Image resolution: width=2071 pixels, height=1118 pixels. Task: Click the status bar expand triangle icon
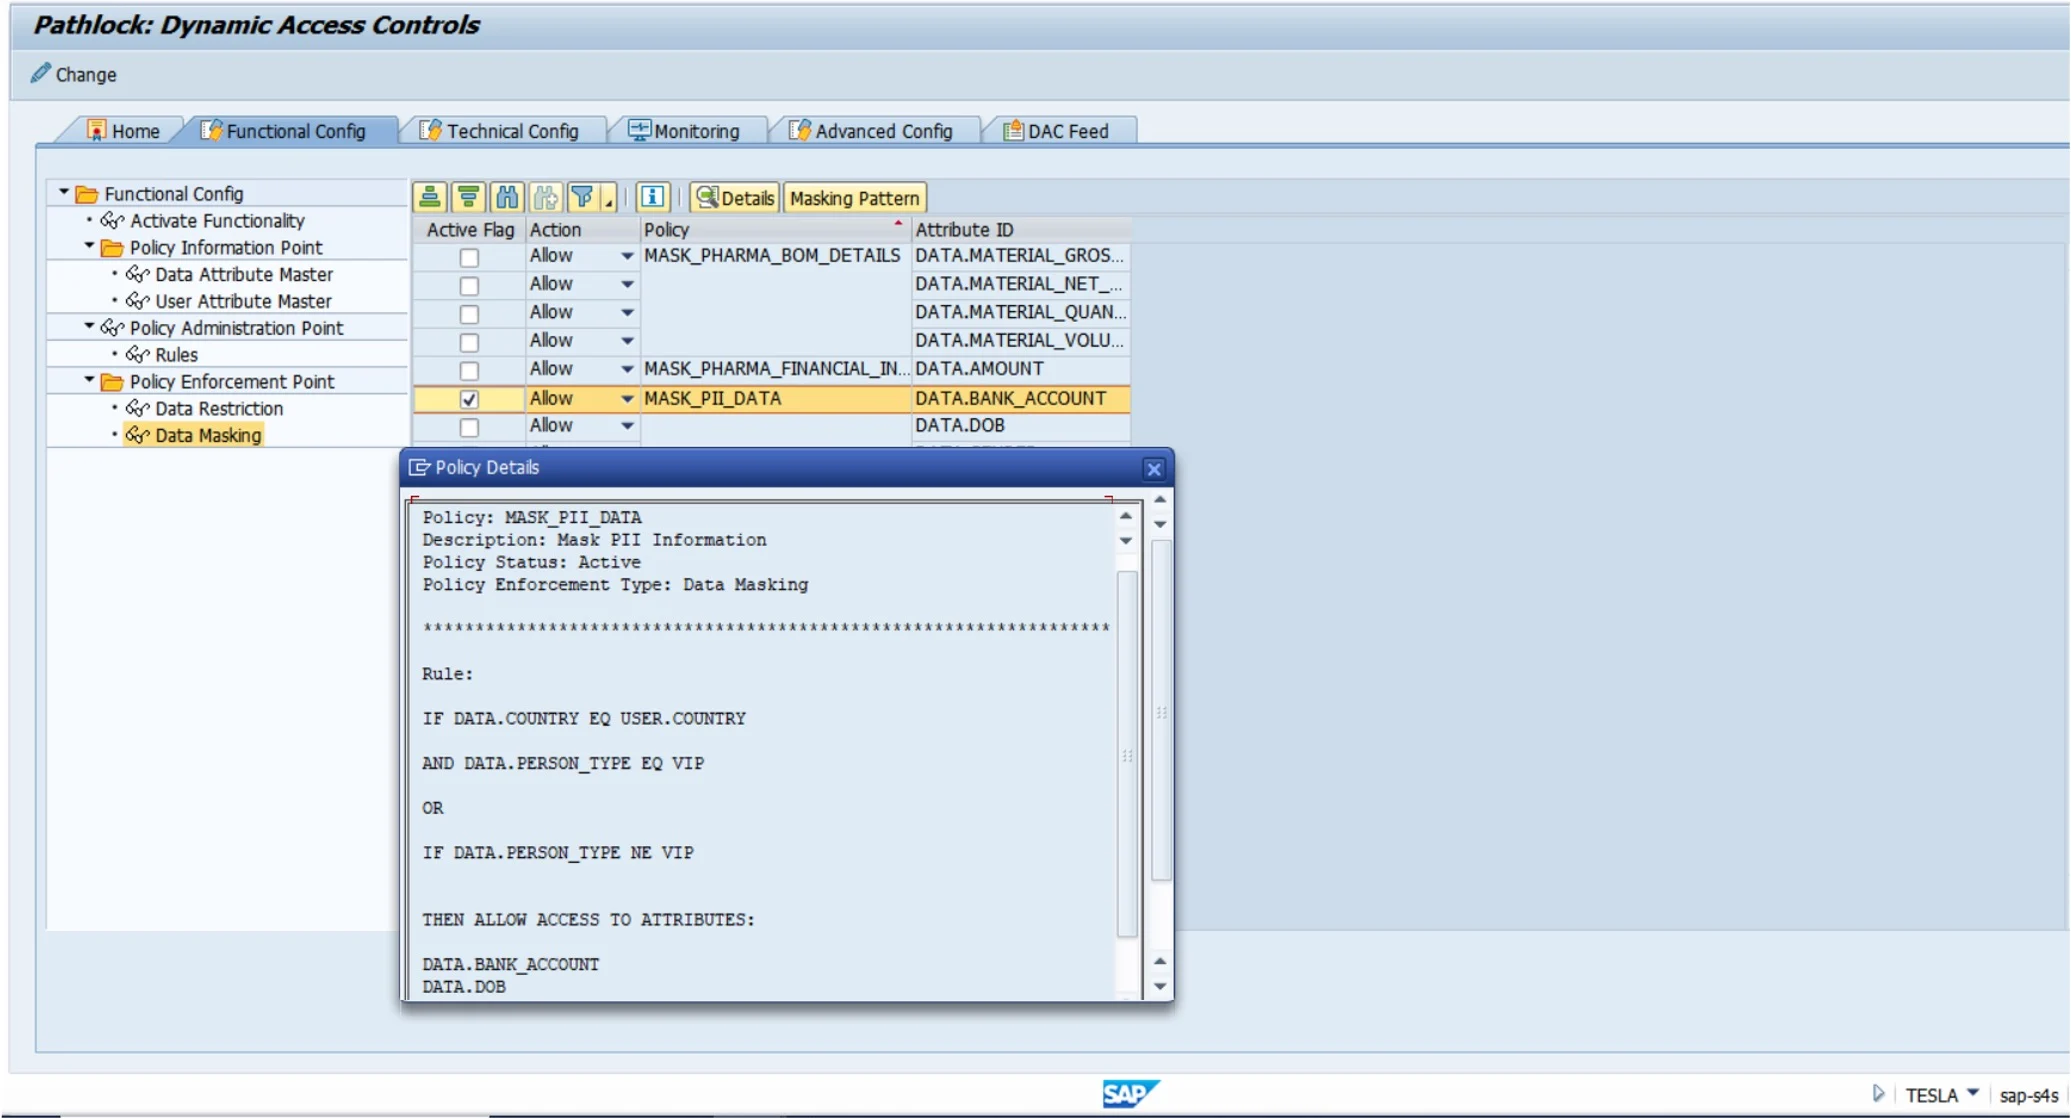(x=1878, y=1094)
